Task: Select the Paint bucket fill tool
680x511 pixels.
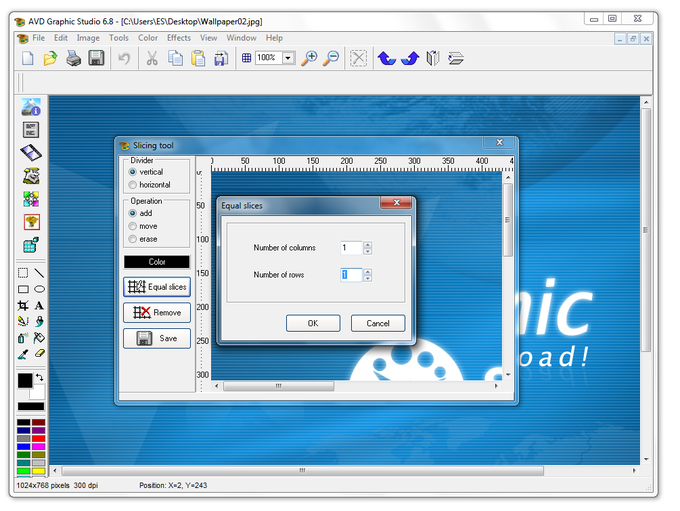Action: tap(39, 337)
